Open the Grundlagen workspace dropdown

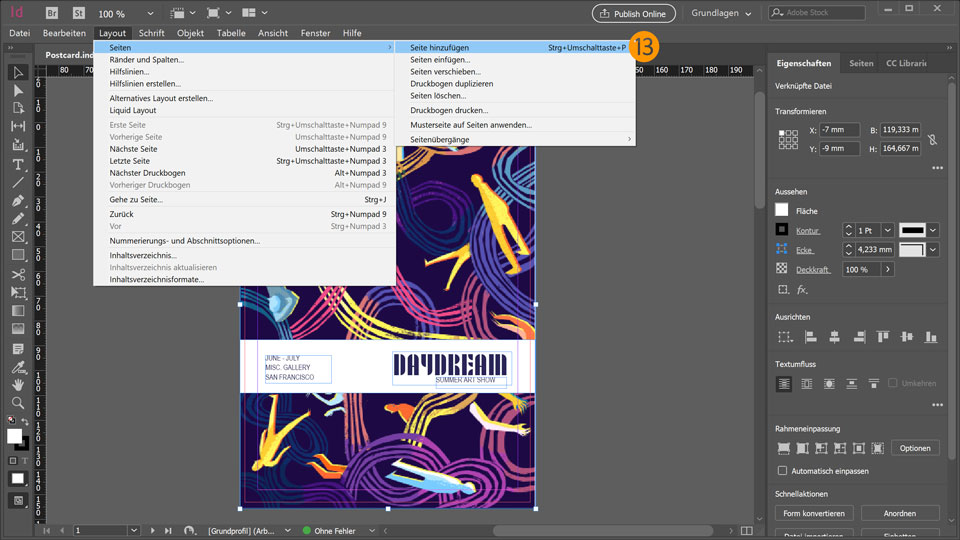pyautogui.click(x=721, y=13)
